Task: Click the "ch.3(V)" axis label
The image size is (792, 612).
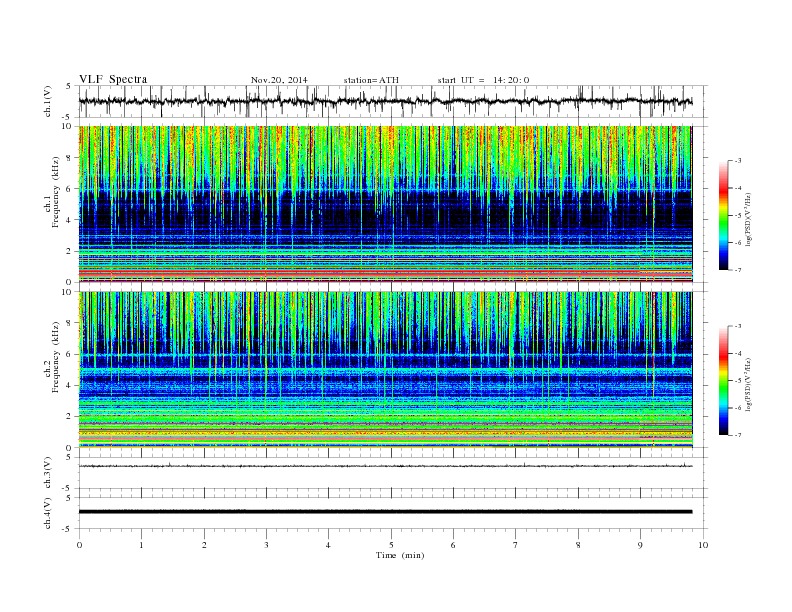Action: (48, 473)
